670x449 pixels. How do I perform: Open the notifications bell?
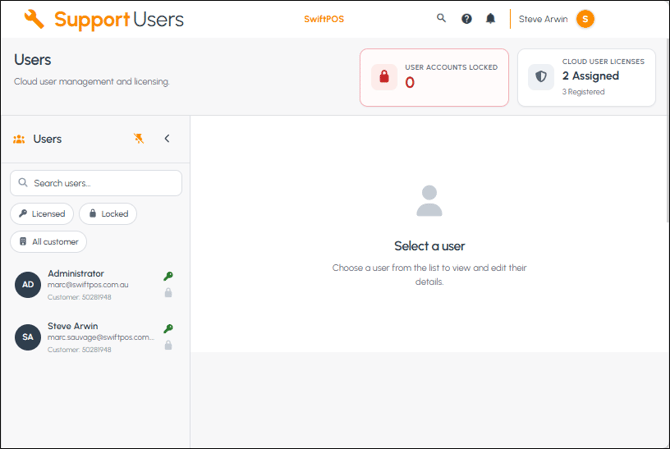[491, 18]
